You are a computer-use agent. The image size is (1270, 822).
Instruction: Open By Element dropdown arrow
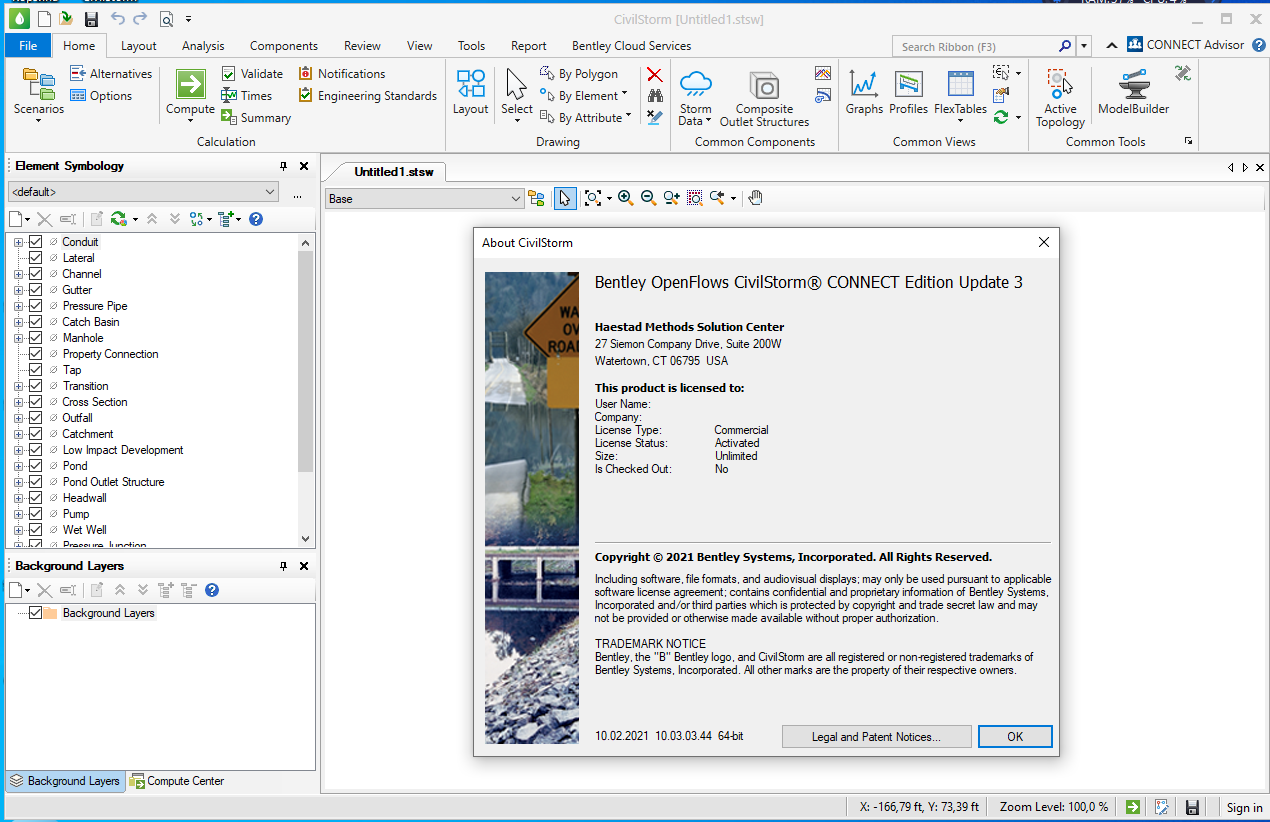point(625,95)
